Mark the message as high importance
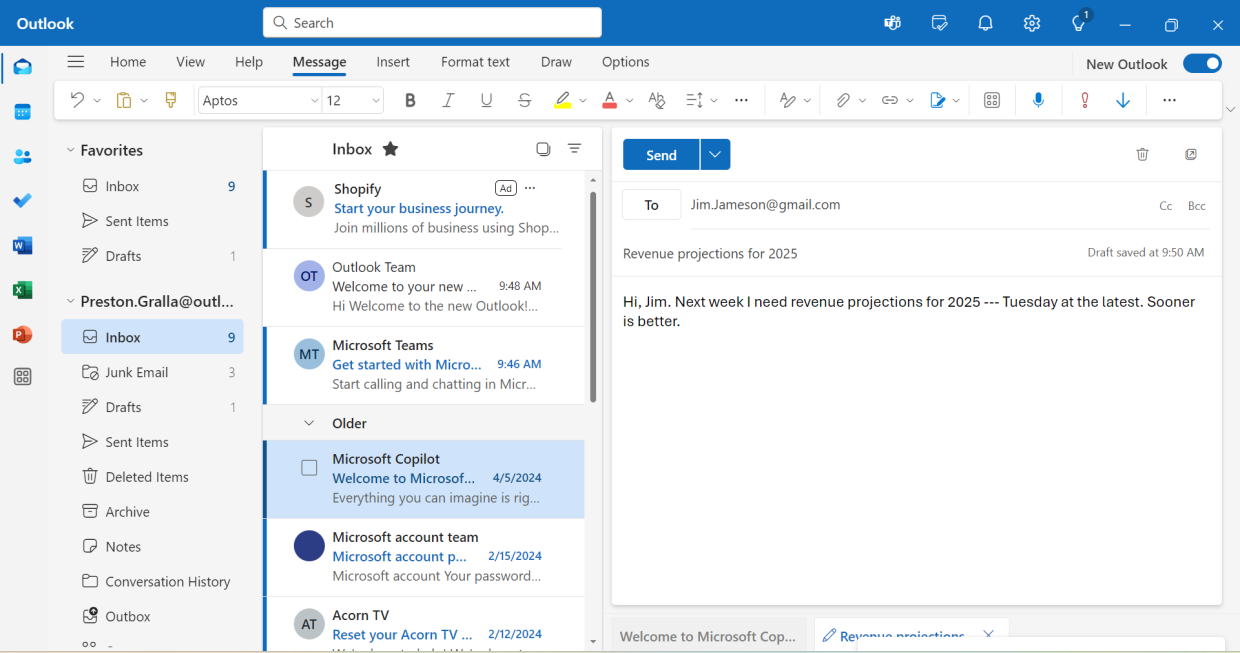Viewport: 1240px width, 653px height. tap(1084, 100)
